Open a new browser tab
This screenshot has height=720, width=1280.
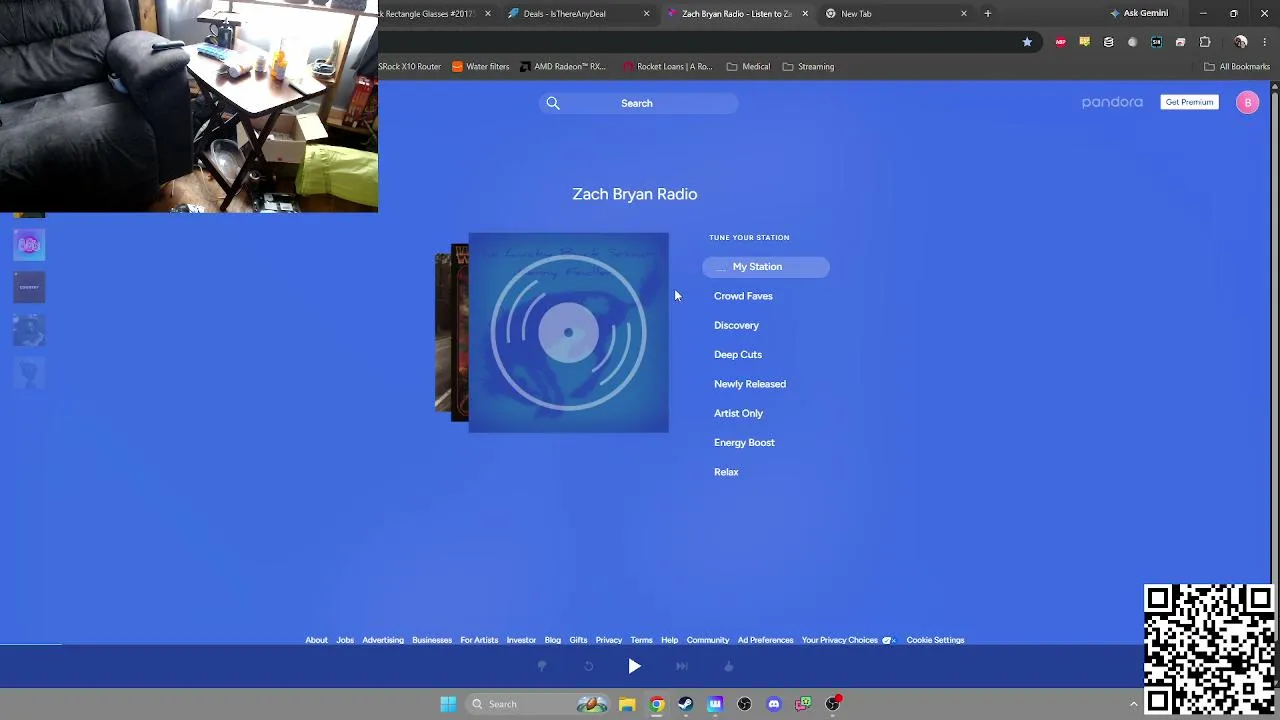[x=988, y=14]
